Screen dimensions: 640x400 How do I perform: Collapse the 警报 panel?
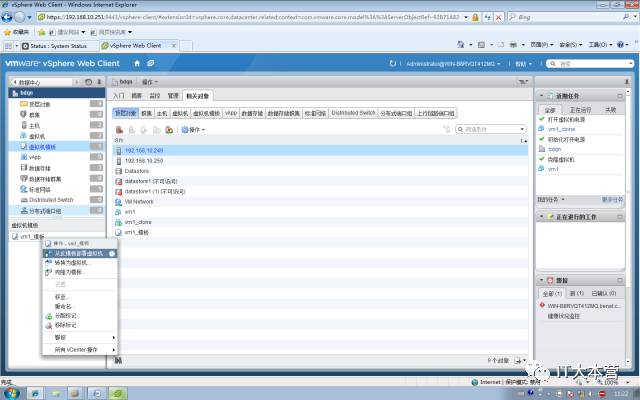click(542, 280)
